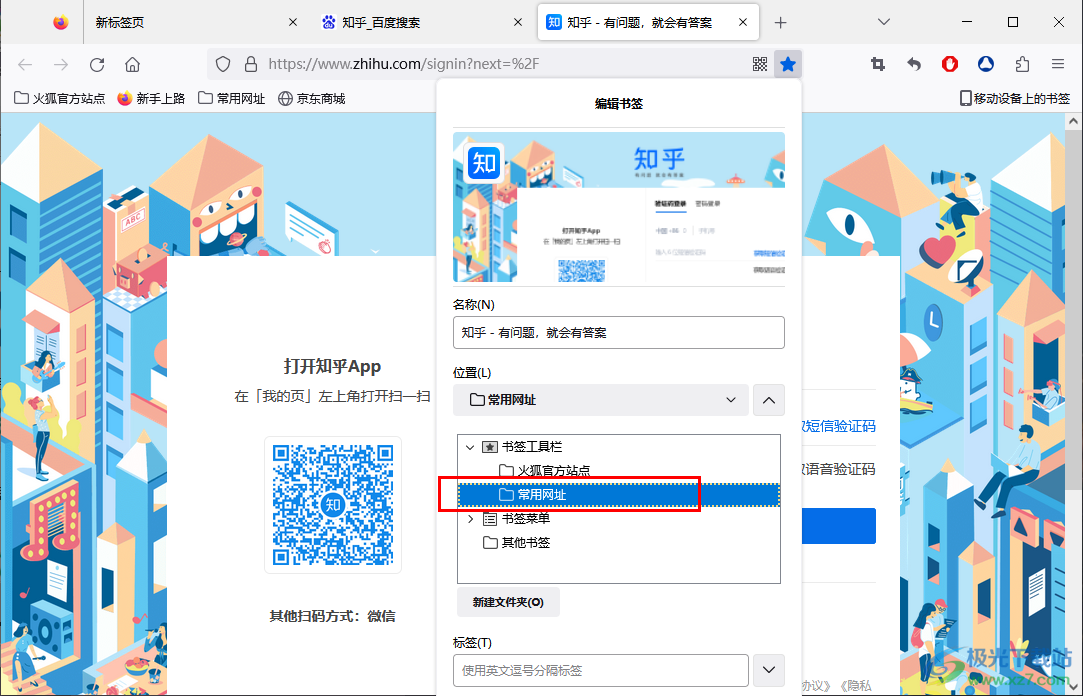Image resolution: width=1083 pixels, height=696 pixels.
Task: Close the 新标签页 tab
Action: click(293, 22)
